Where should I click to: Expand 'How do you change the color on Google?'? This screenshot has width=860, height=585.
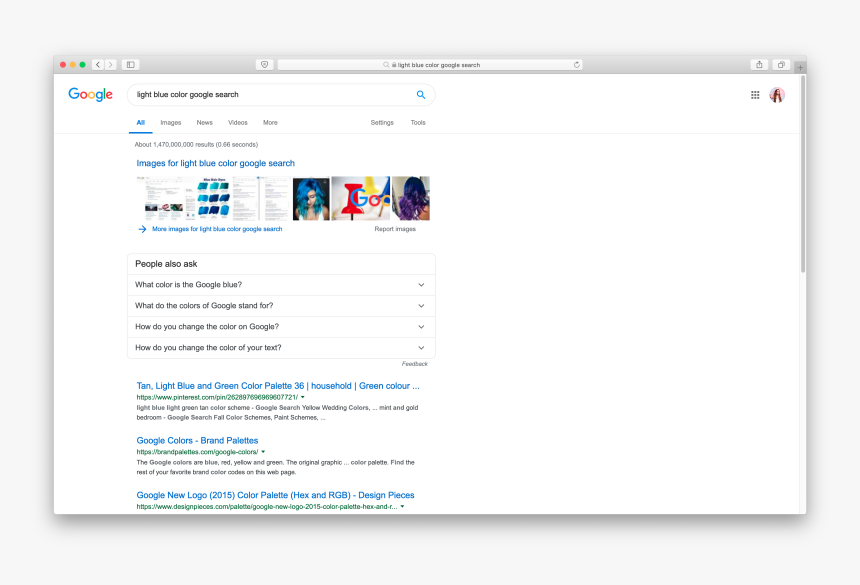[281, 327]
